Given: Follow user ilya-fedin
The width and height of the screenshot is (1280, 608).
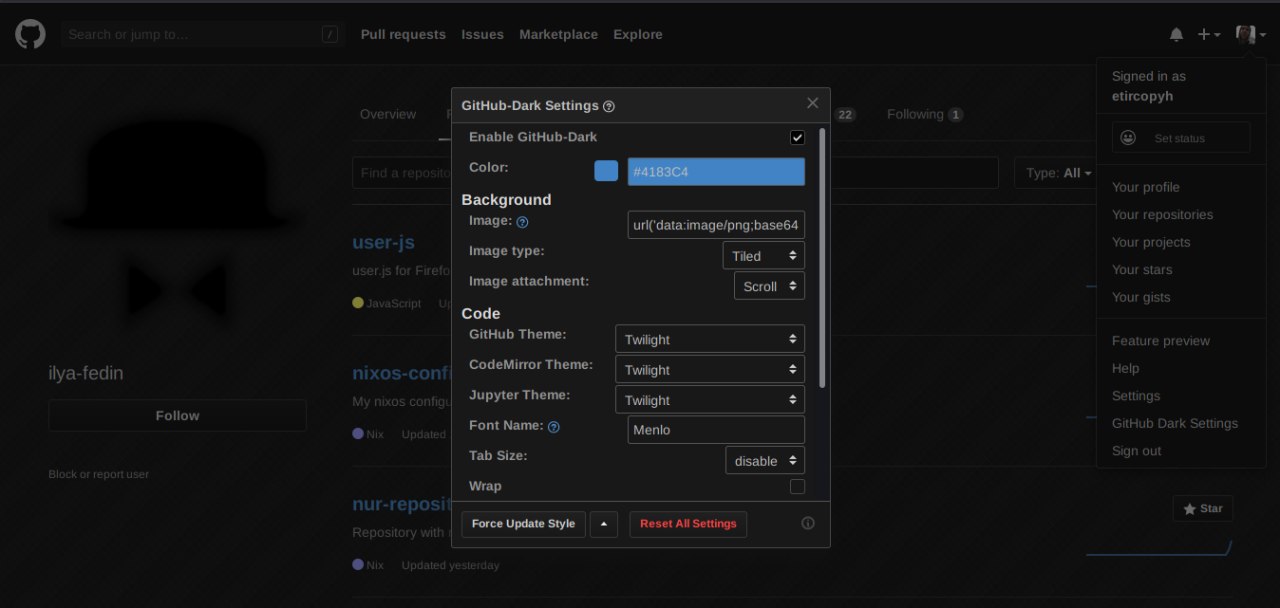Looking at the screenshot, I should click(x=177, y=415).
